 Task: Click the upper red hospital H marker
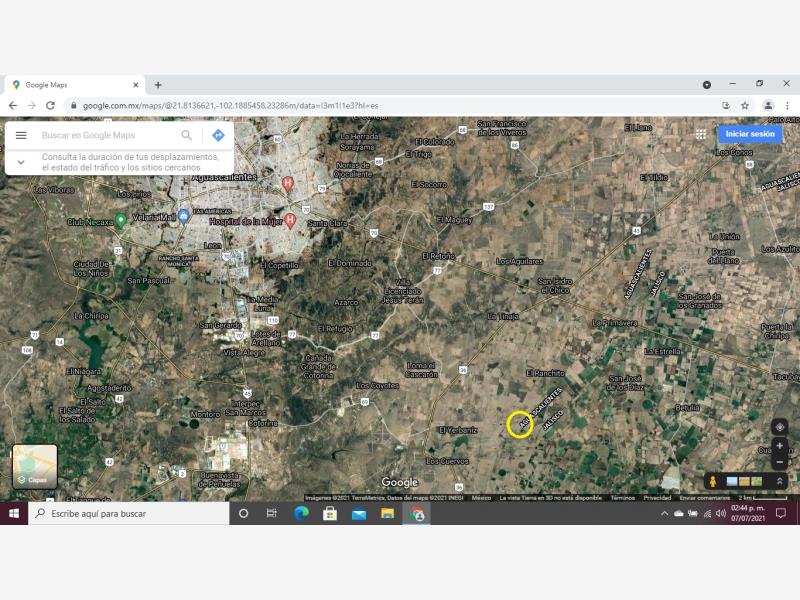point(288,184)
